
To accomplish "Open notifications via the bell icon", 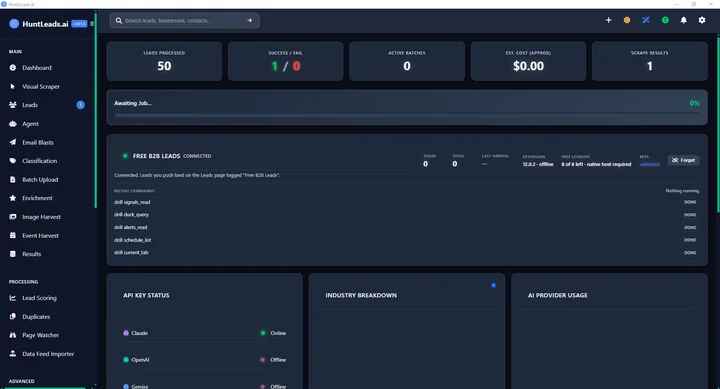I will click(683, 20).
